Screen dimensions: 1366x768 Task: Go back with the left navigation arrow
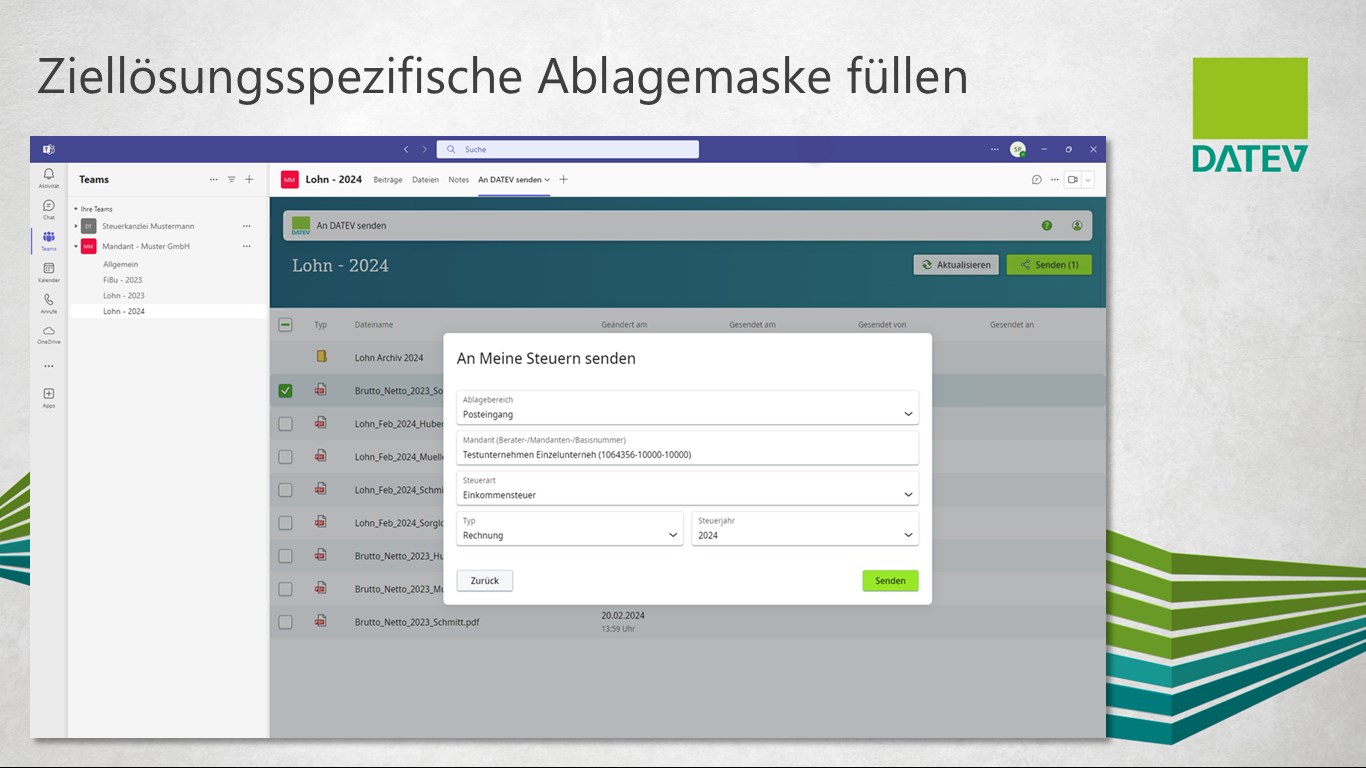pyautogui.click(x=406, y=149)
